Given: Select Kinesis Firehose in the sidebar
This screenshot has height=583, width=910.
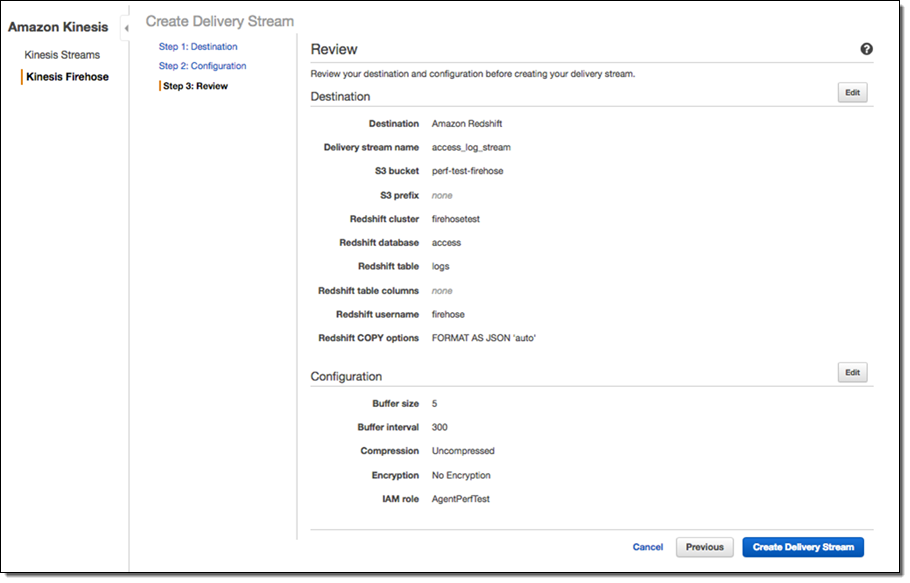Looking at the screenshot, I should coord(67,77).
